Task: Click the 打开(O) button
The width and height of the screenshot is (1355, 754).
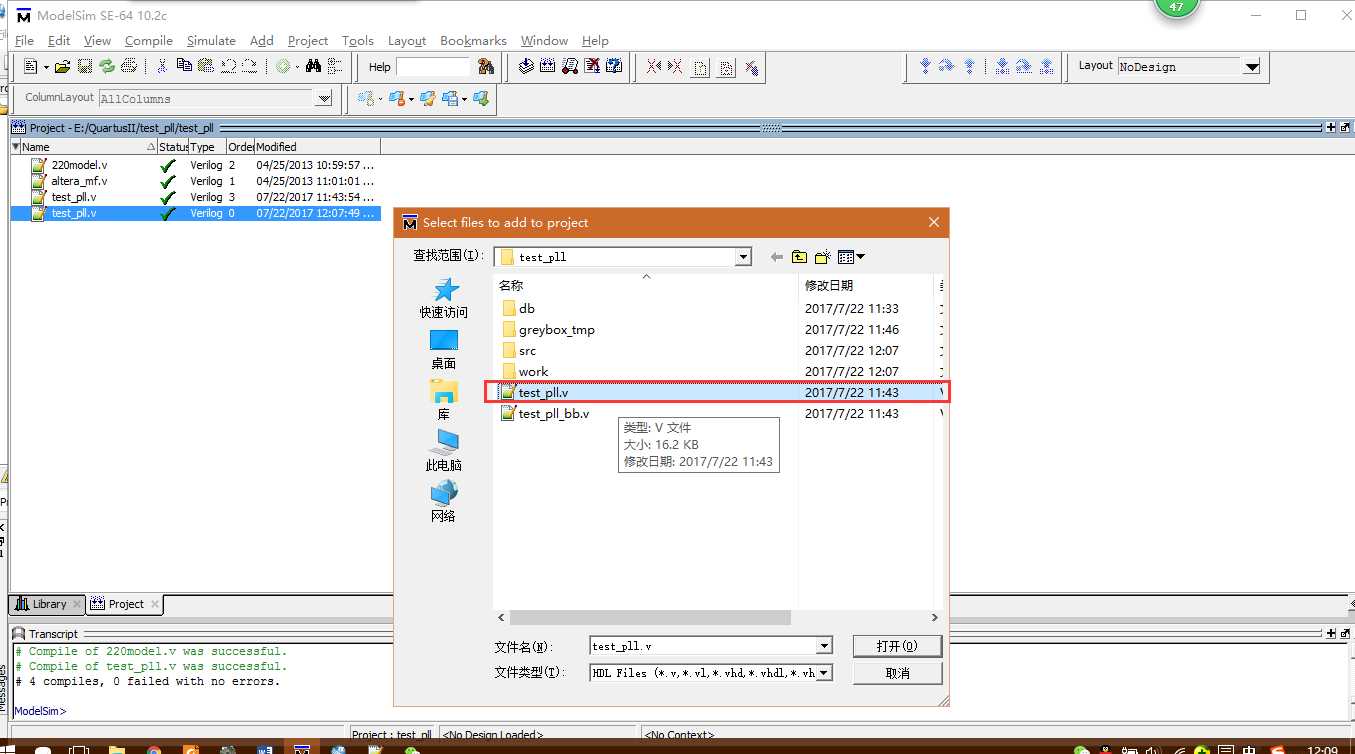Action: click(x=896, y=646)
